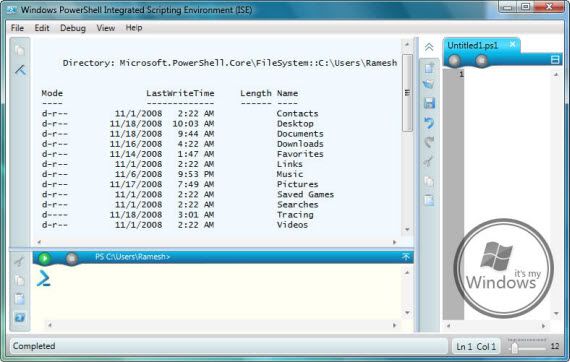570x362 pixels.
Task: Collapse script pane with double chevron
Action: point(429,47)
